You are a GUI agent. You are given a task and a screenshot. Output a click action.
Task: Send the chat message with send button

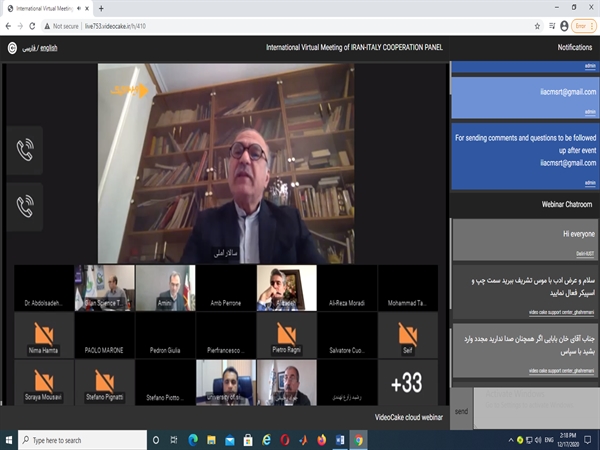point(461,411)
